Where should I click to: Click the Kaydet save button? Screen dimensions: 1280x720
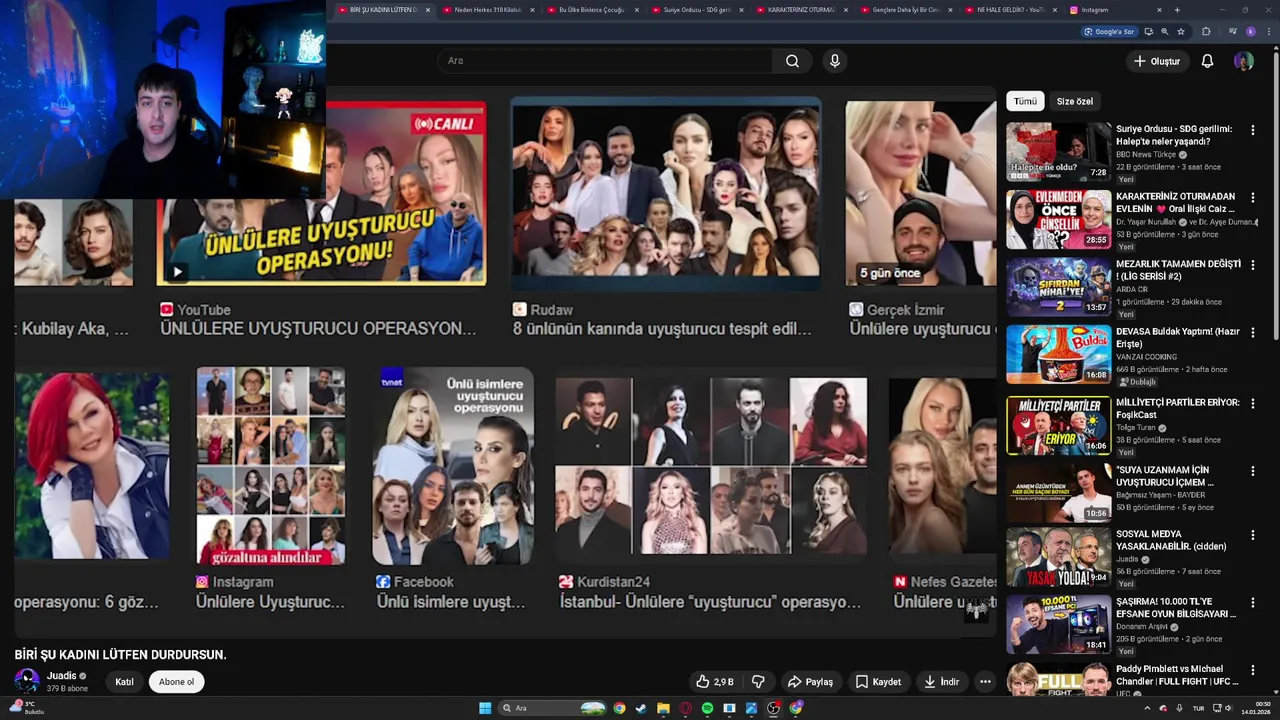coord(878,682)
